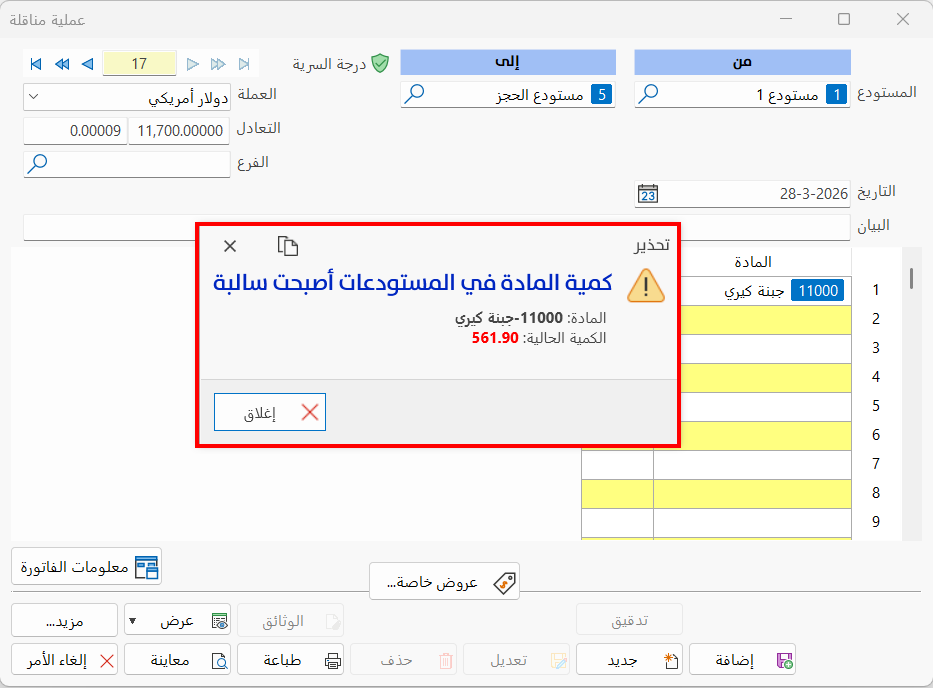Click the record number field showing 17

[139, 64]
